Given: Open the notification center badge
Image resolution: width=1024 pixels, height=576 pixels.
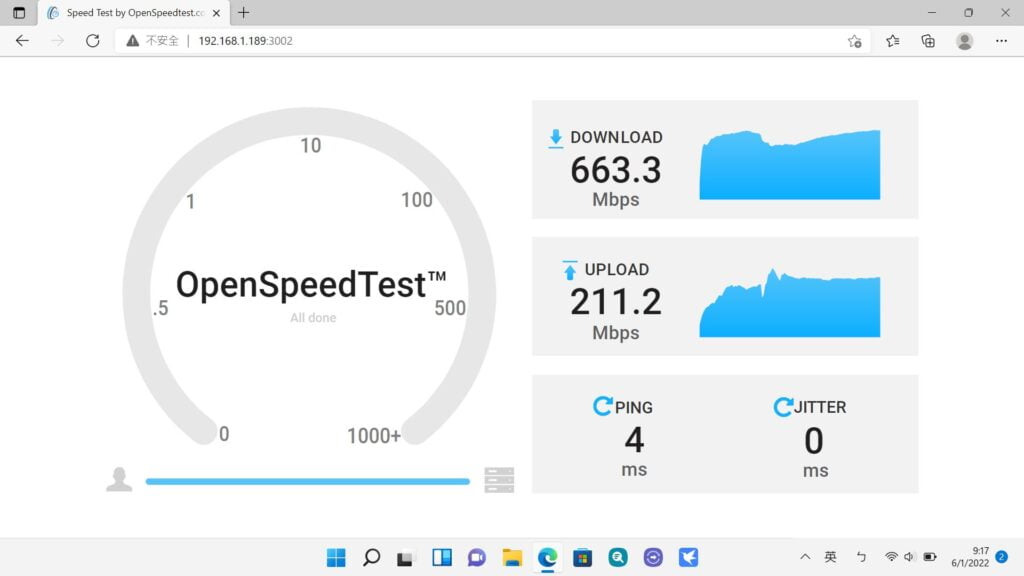Looking at the screenshot, I should (x=1002, y=557).
